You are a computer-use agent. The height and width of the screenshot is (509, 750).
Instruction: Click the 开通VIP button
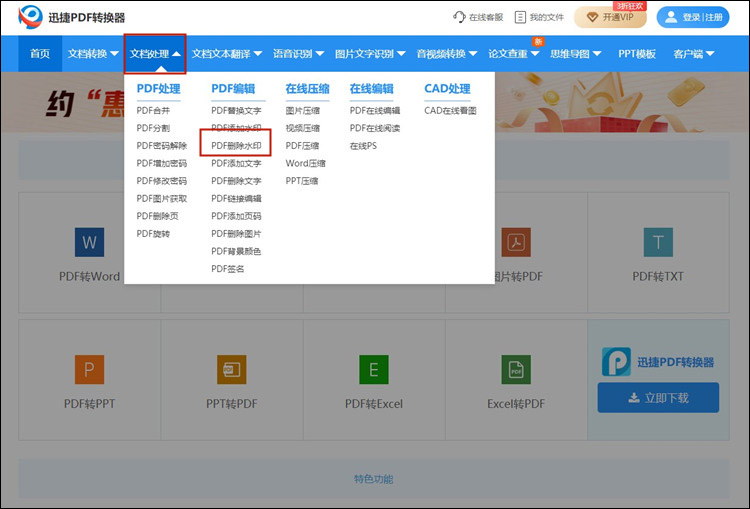(610, 17)
